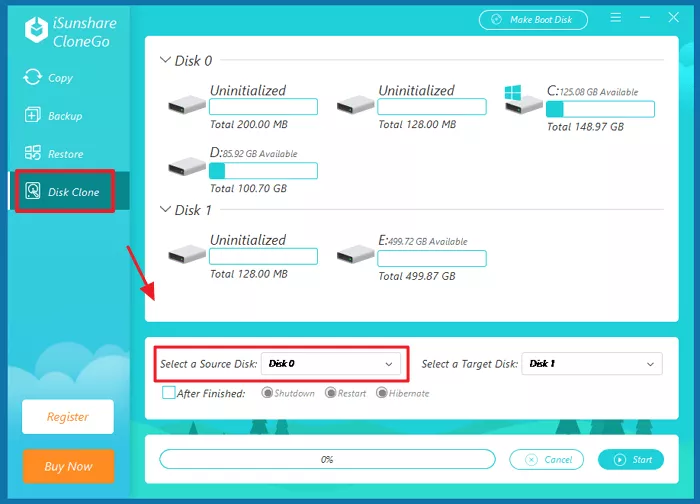Open the hamburger menu icon in title bar
The image size is (700, 504).
pyautogui.click(x=616, y=17)
